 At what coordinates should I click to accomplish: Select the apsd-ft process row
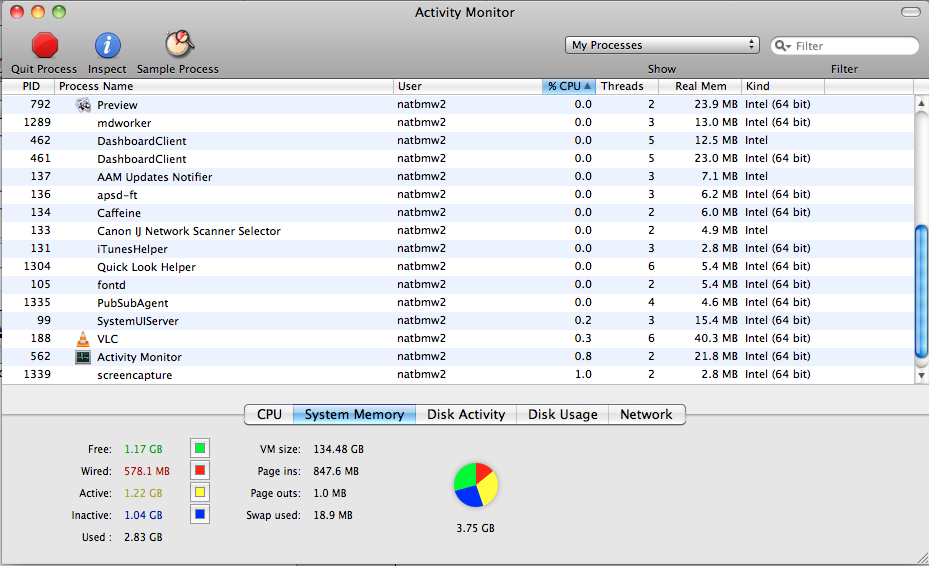(x=457, y=194)
